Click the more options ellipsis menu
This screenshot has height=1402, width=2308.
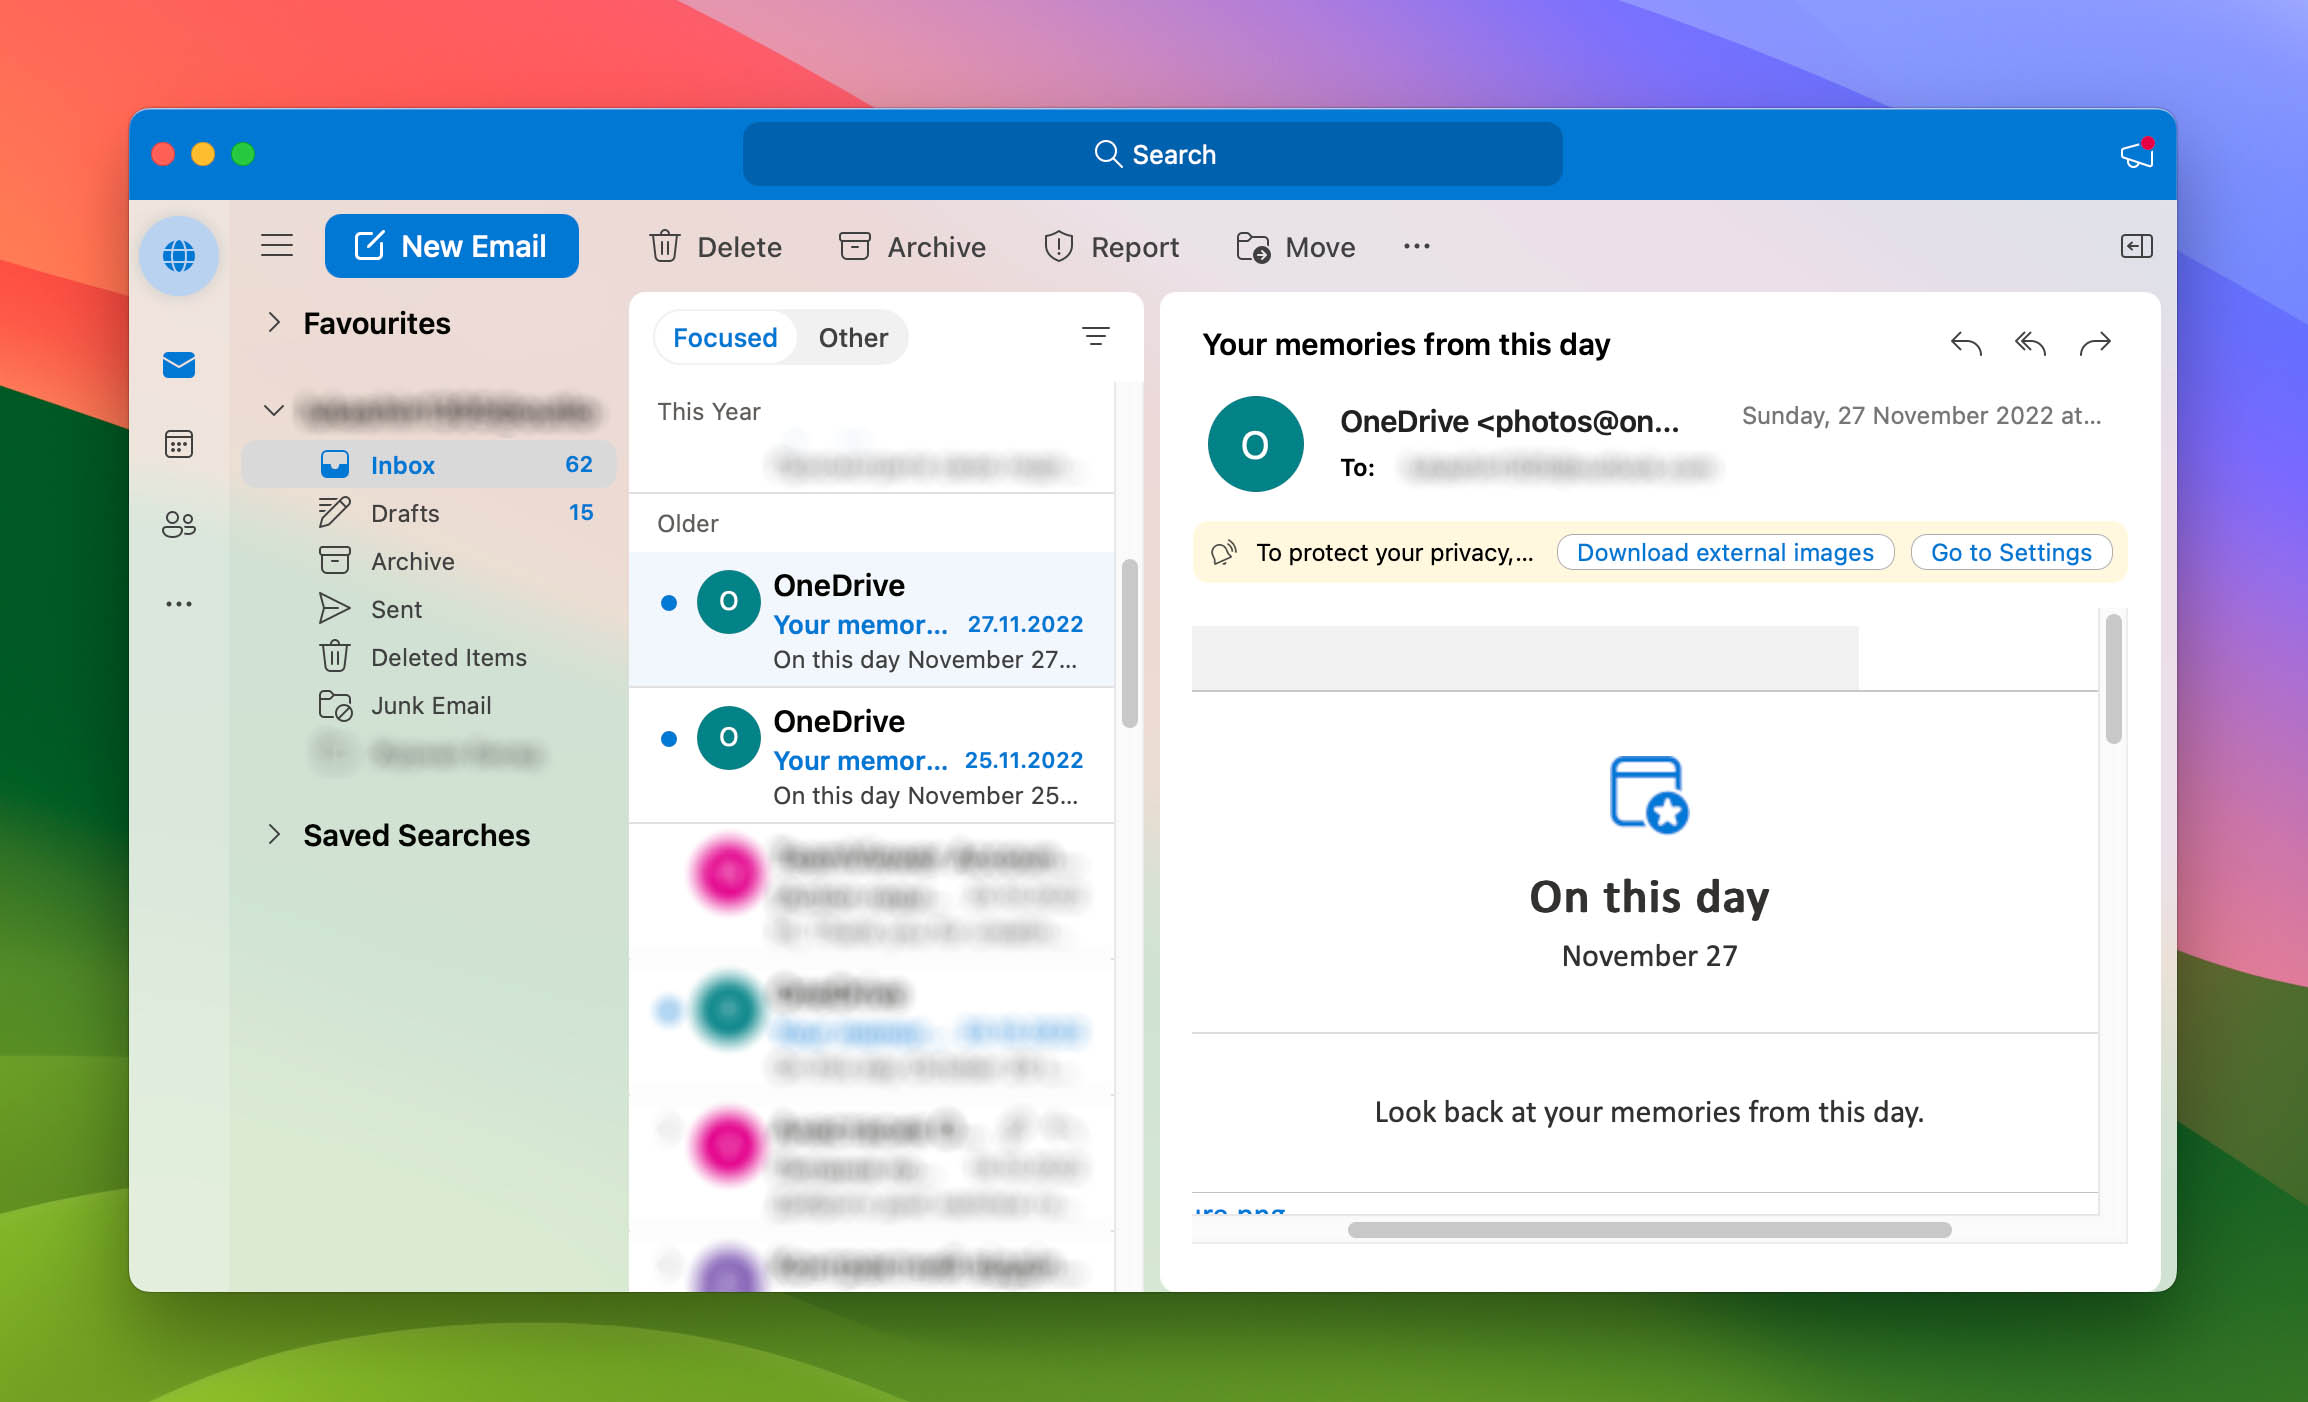click(1416, 246)
